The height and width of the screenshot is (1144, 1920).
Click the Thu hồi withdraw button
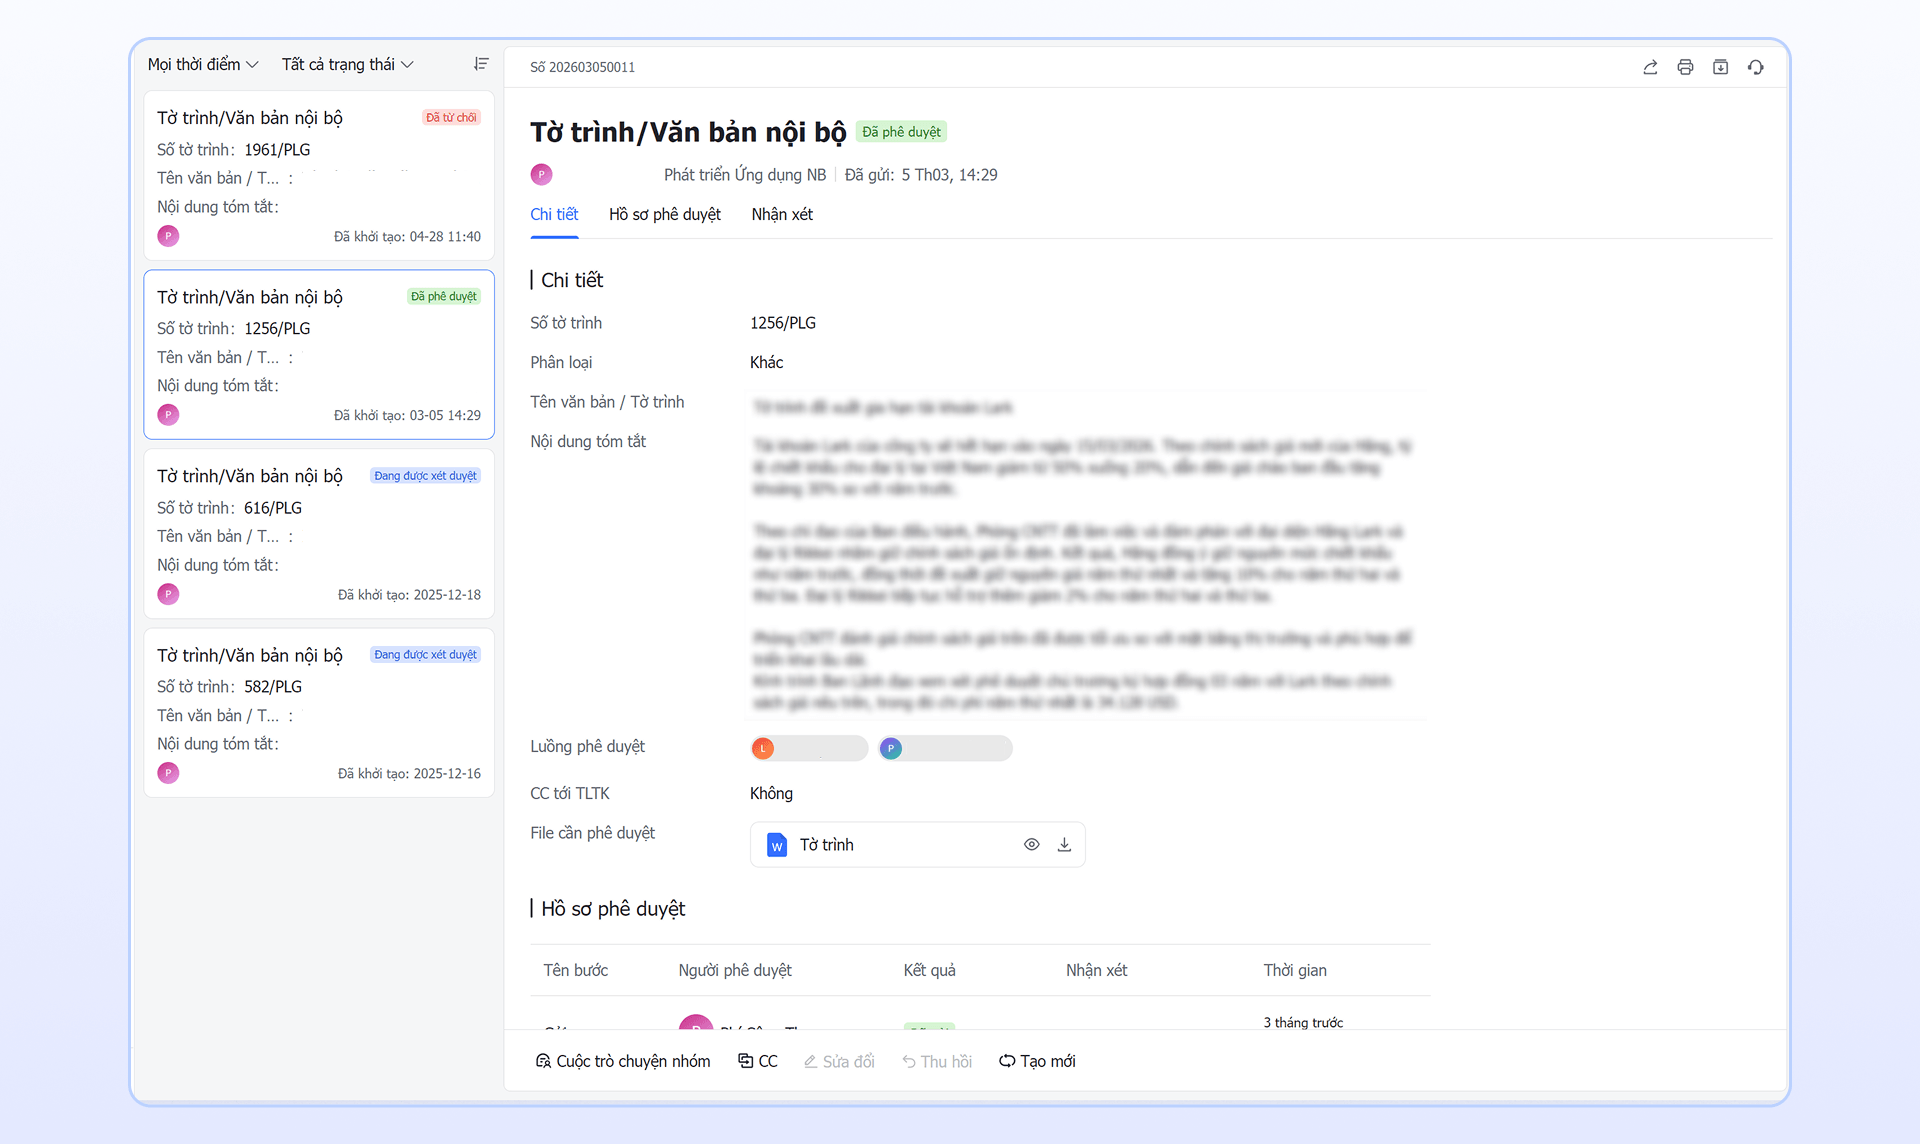pyautogui.click(x=937, y=1061)
